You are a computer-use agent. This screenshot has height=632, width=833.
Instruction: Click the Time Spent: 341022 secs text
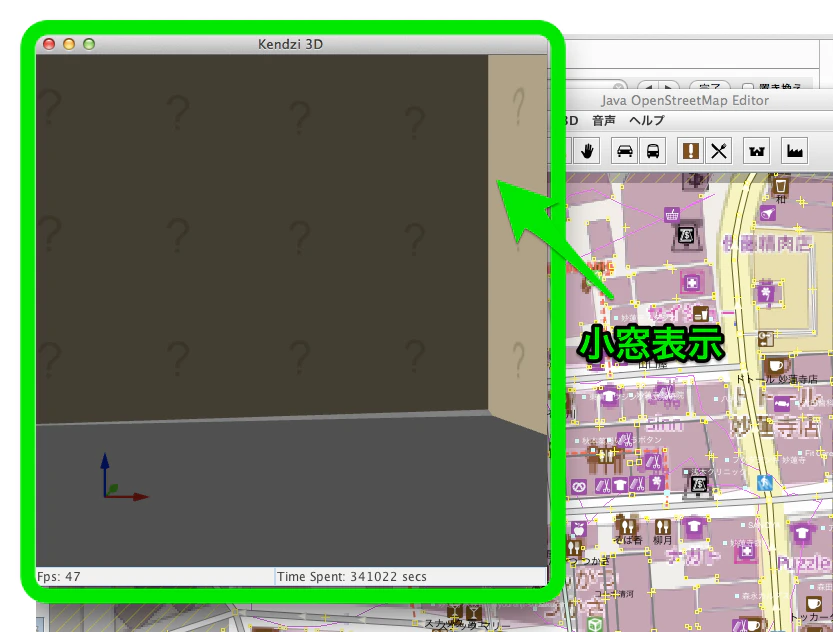352,576
